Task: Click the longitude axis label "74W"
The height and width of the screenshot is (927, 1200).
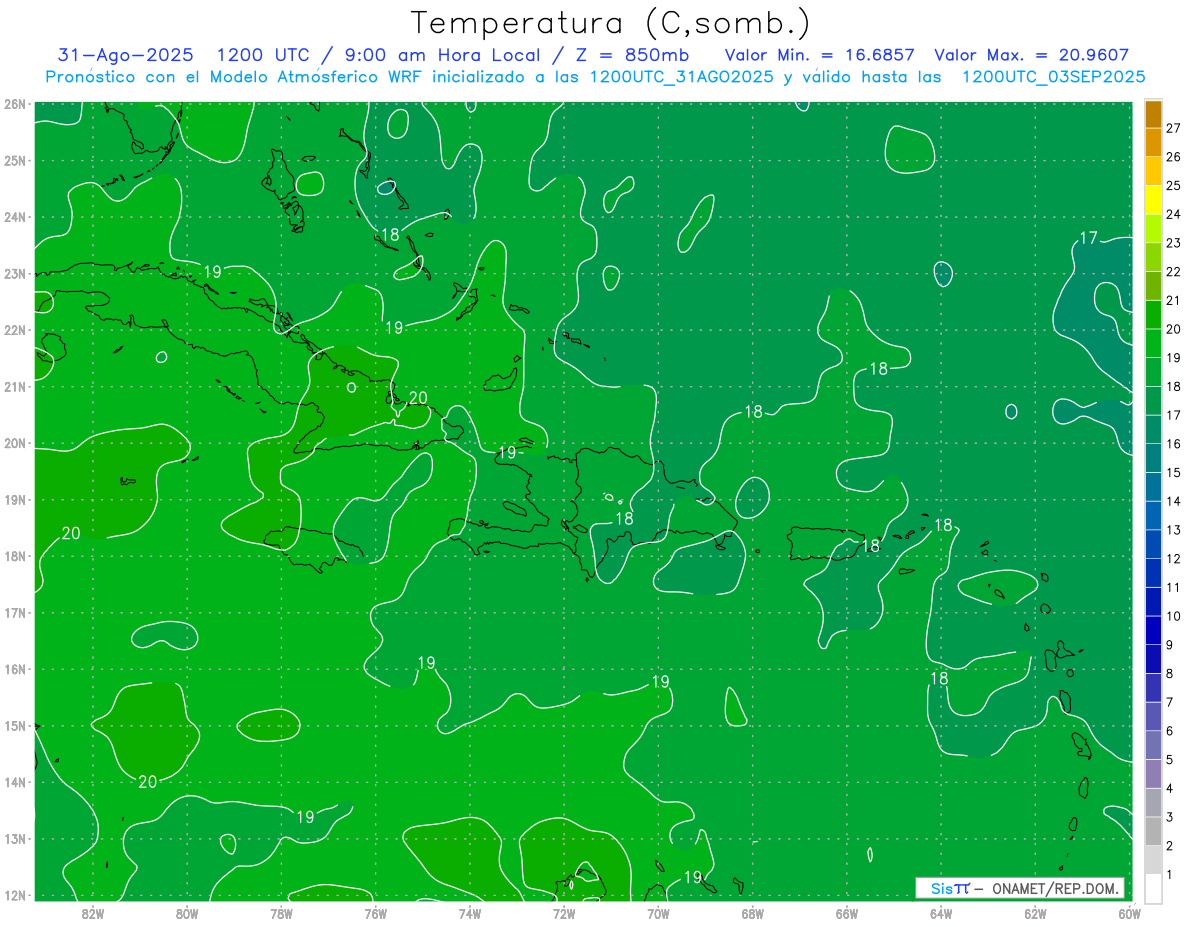Action: [469, 912]
